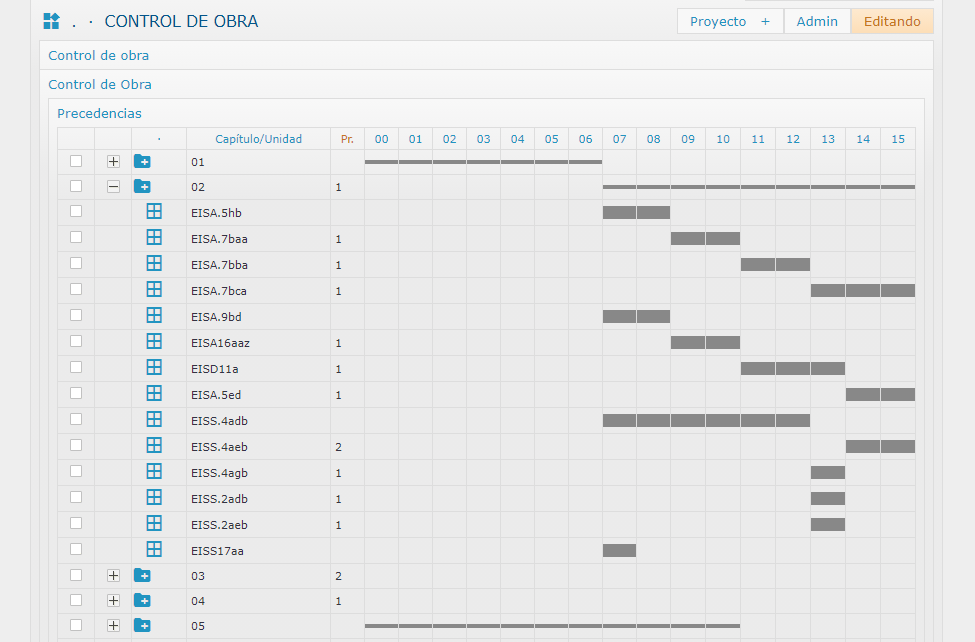This screenshot has width=975, height=642.
Task: Click the folder icon for chapter 01
Action: pyautogui.click(x=142, y=161)
